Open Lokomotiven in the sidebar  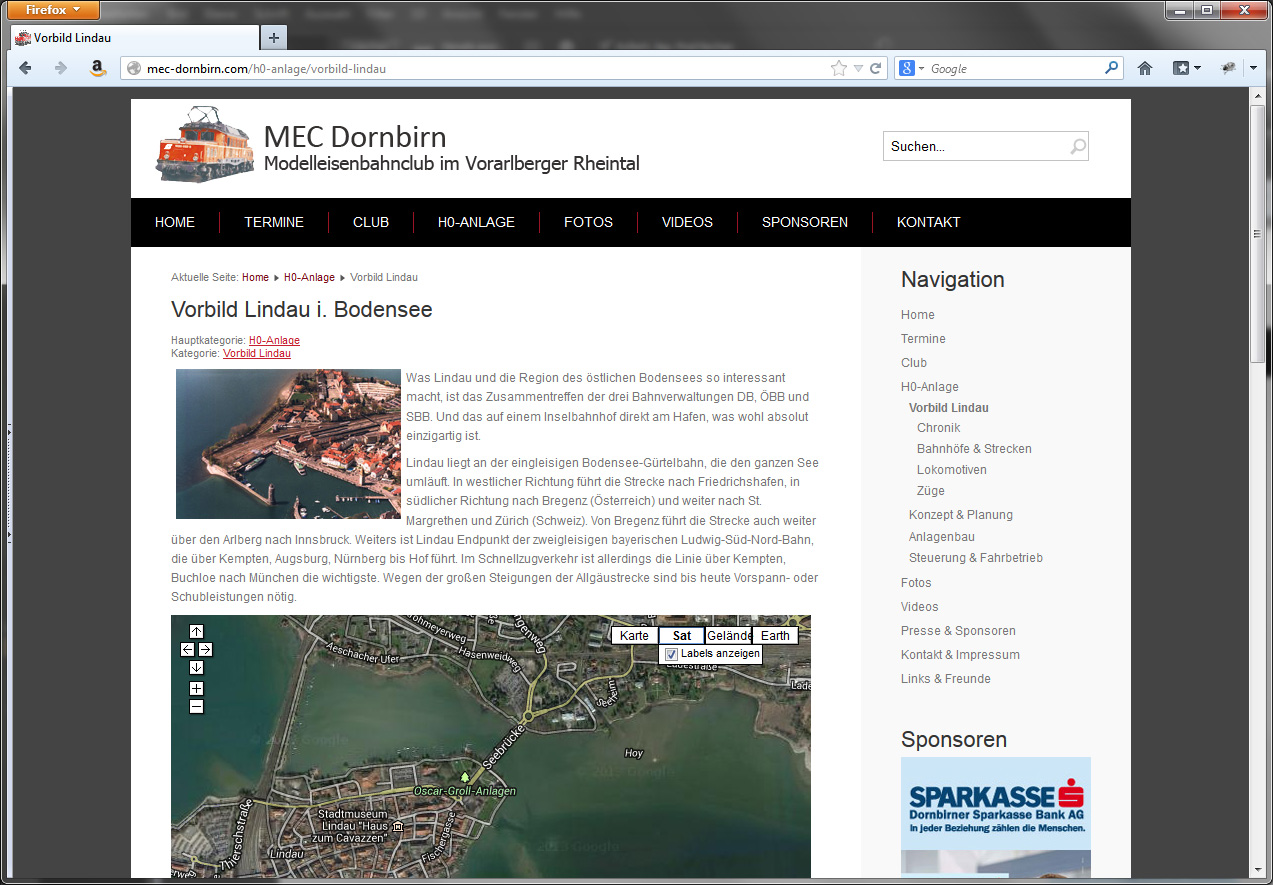point(952,470)
